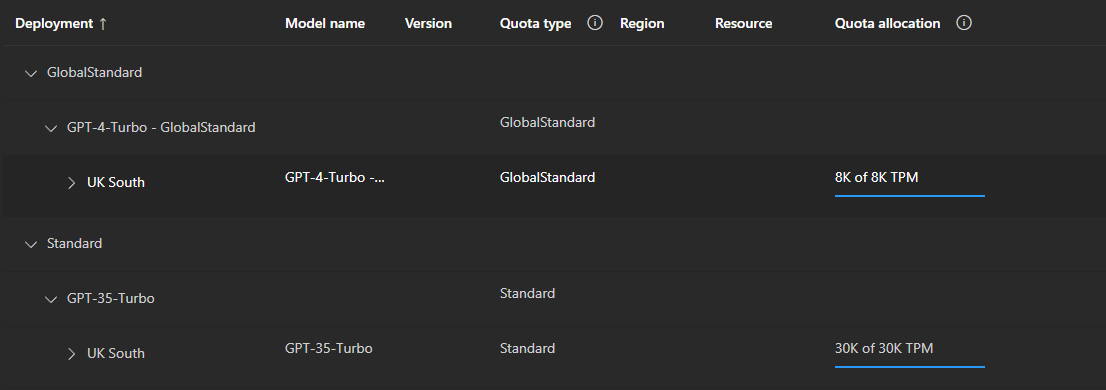Sort by the Deployment column header
The height and width of the screenshot is (390, 1106).
pos(54,23)
